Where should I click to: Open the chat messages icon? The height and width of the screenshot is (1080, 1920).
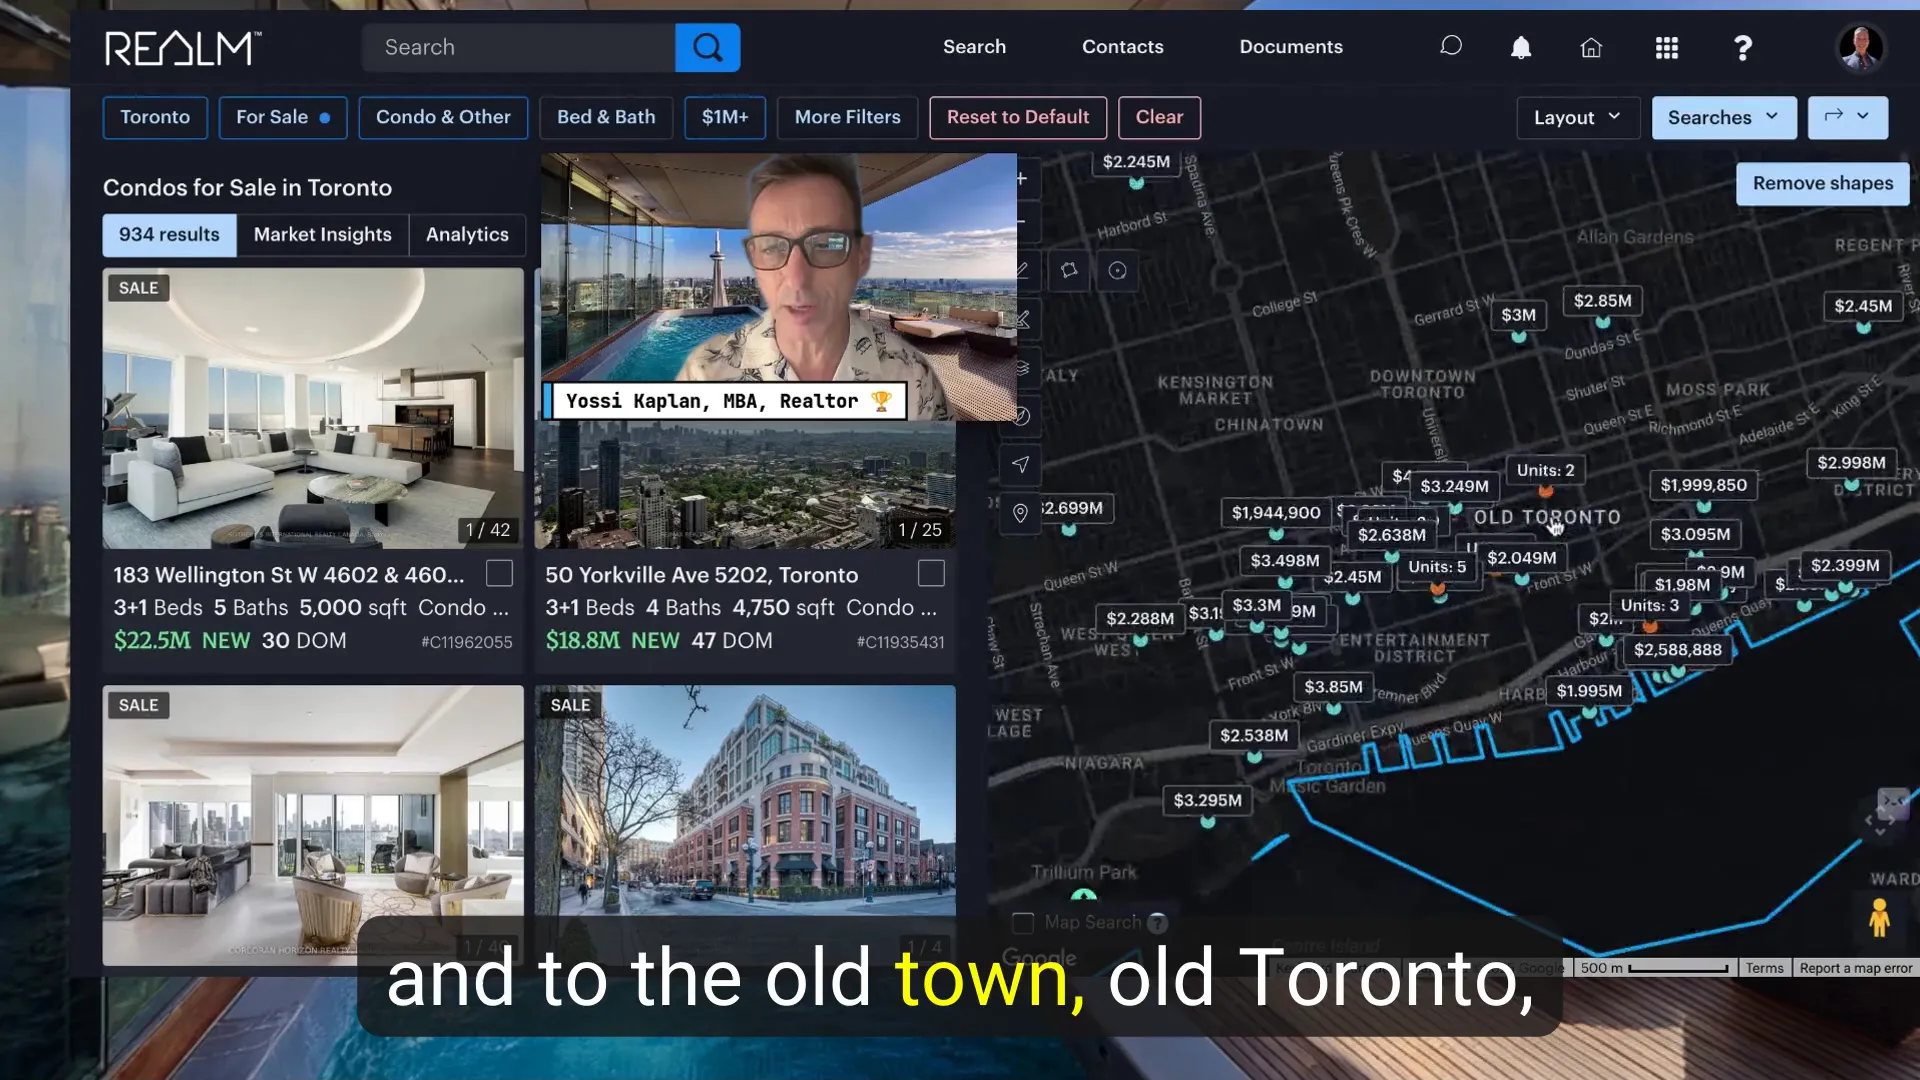[1450, 47]
